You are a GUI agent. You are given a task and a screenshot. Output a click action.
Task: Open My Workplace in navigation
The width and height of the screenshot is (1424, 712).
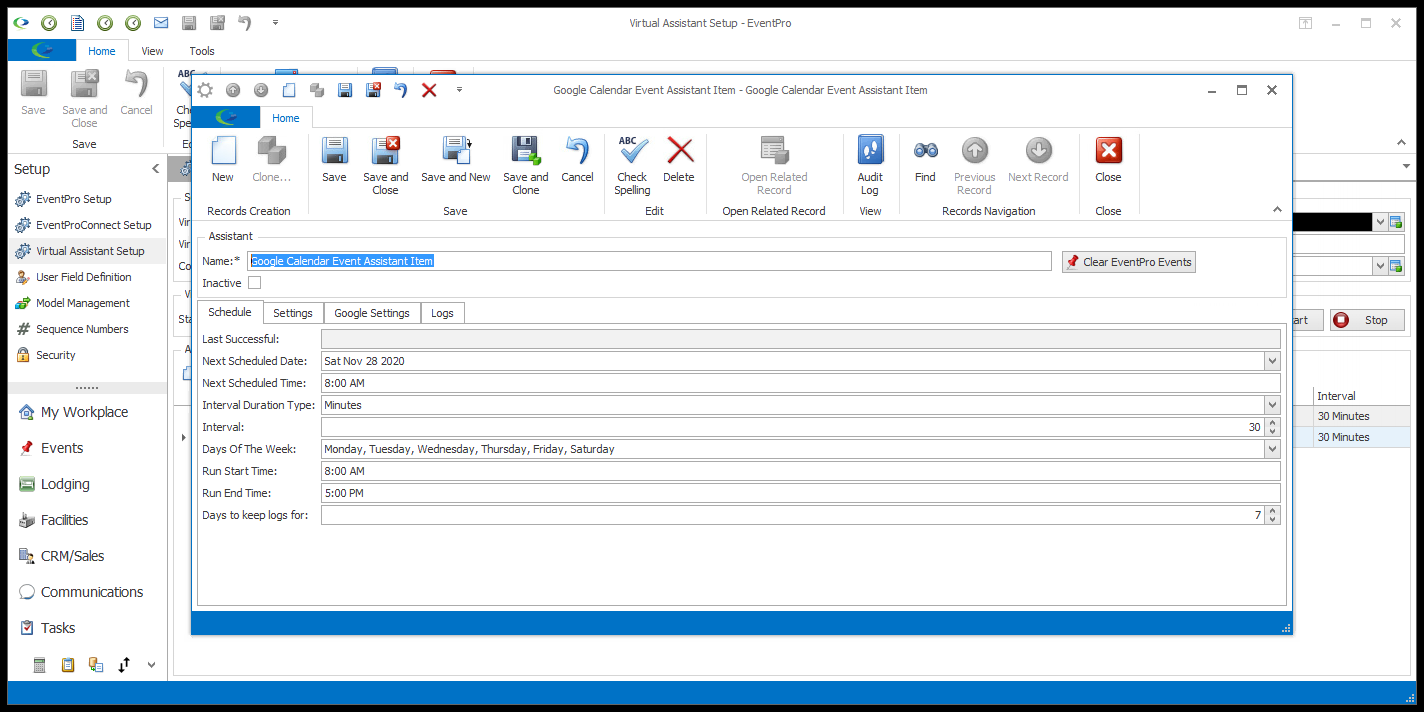84,412
